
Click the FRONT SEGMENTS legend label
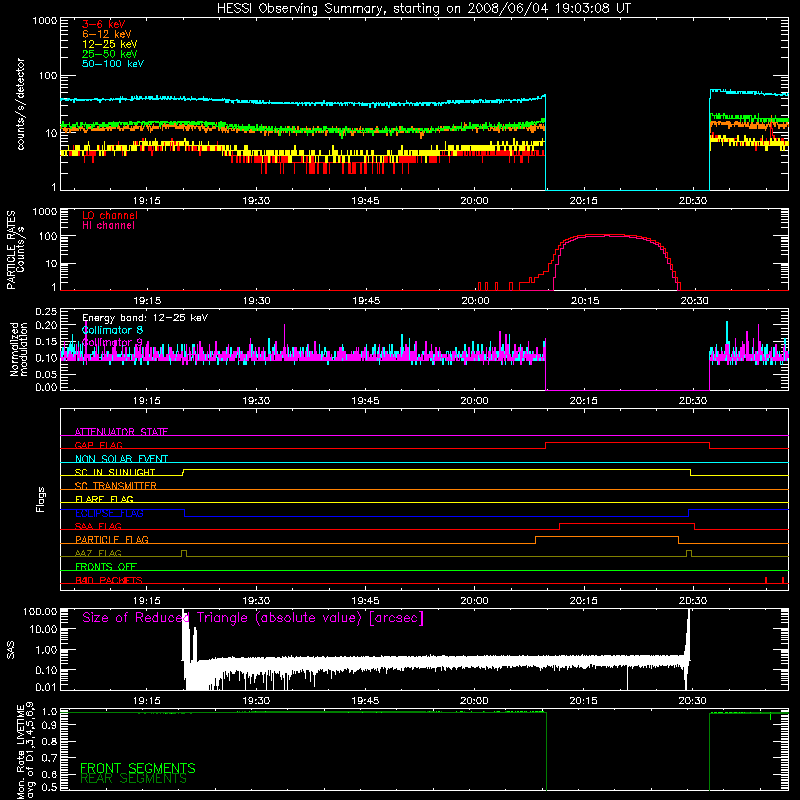[x=138, y=768]
